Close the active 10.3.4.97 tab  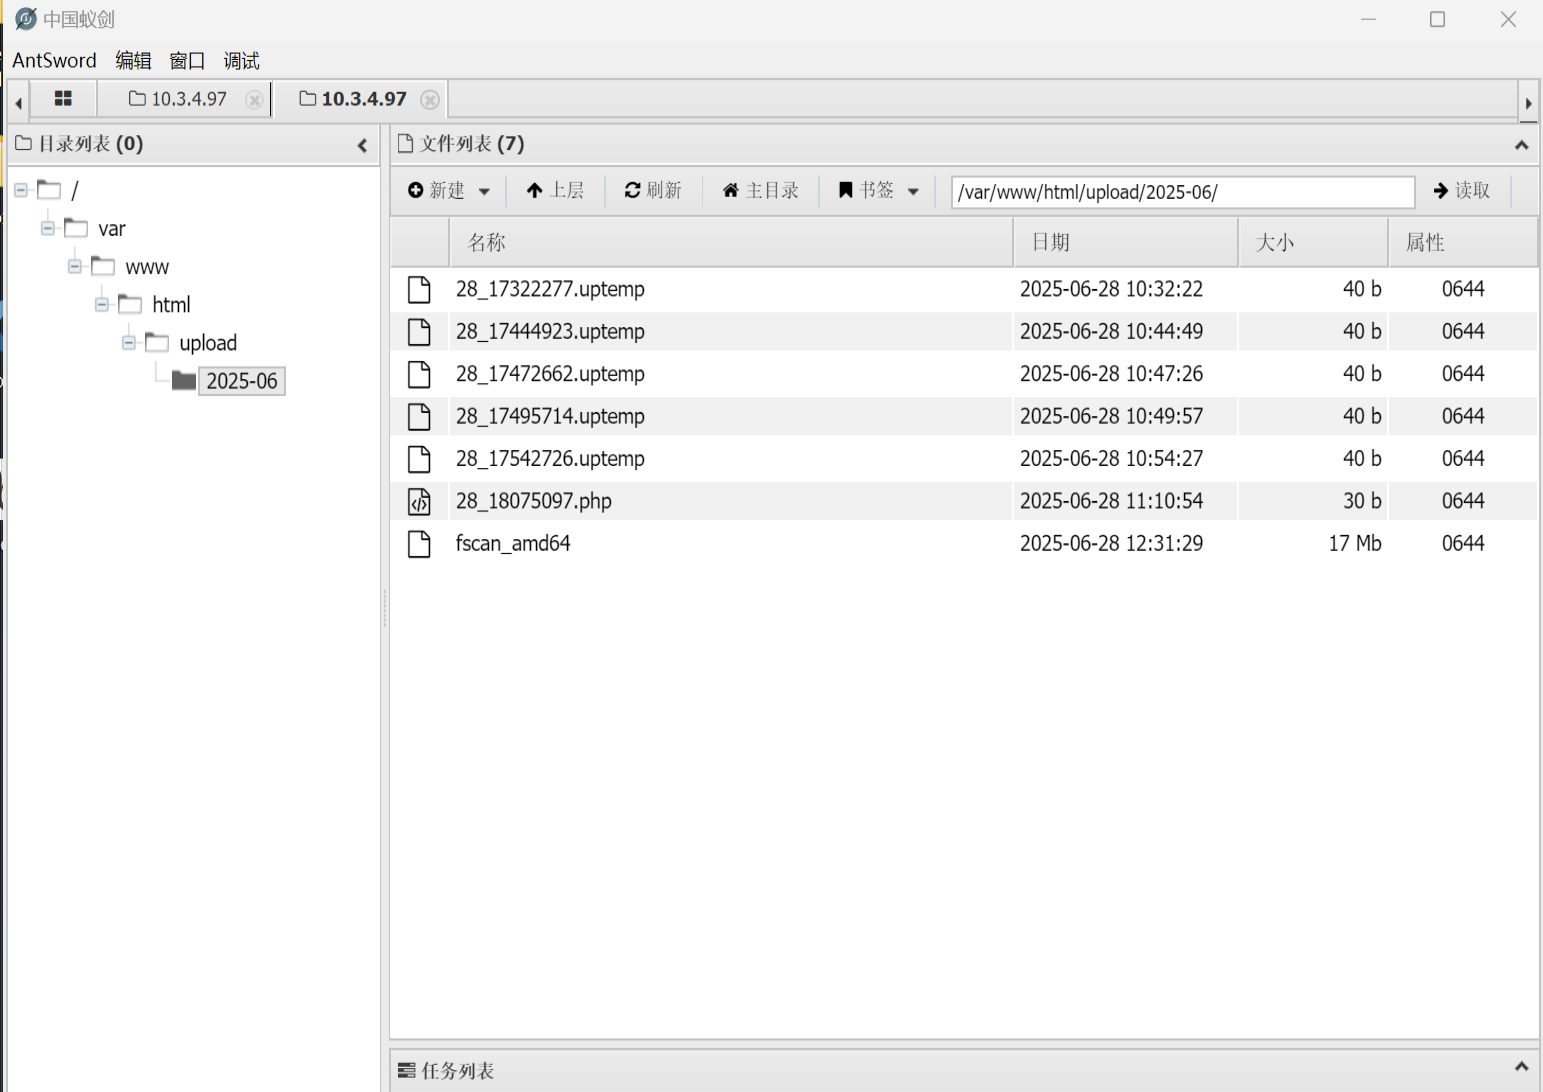coord(430,100)
